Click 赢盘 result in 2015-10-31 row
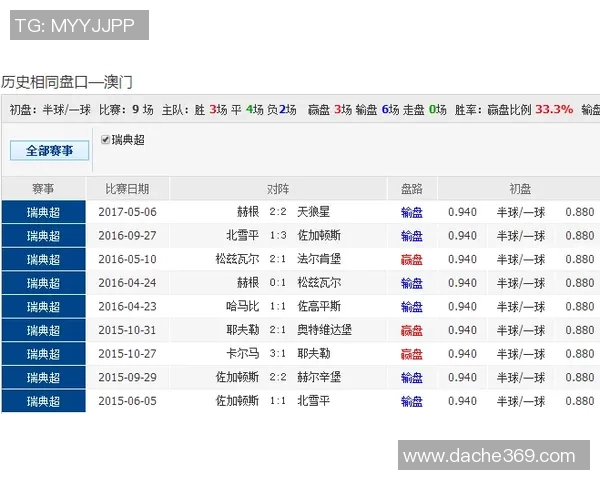The image size is (600, 480). click(x=412, y=331)
